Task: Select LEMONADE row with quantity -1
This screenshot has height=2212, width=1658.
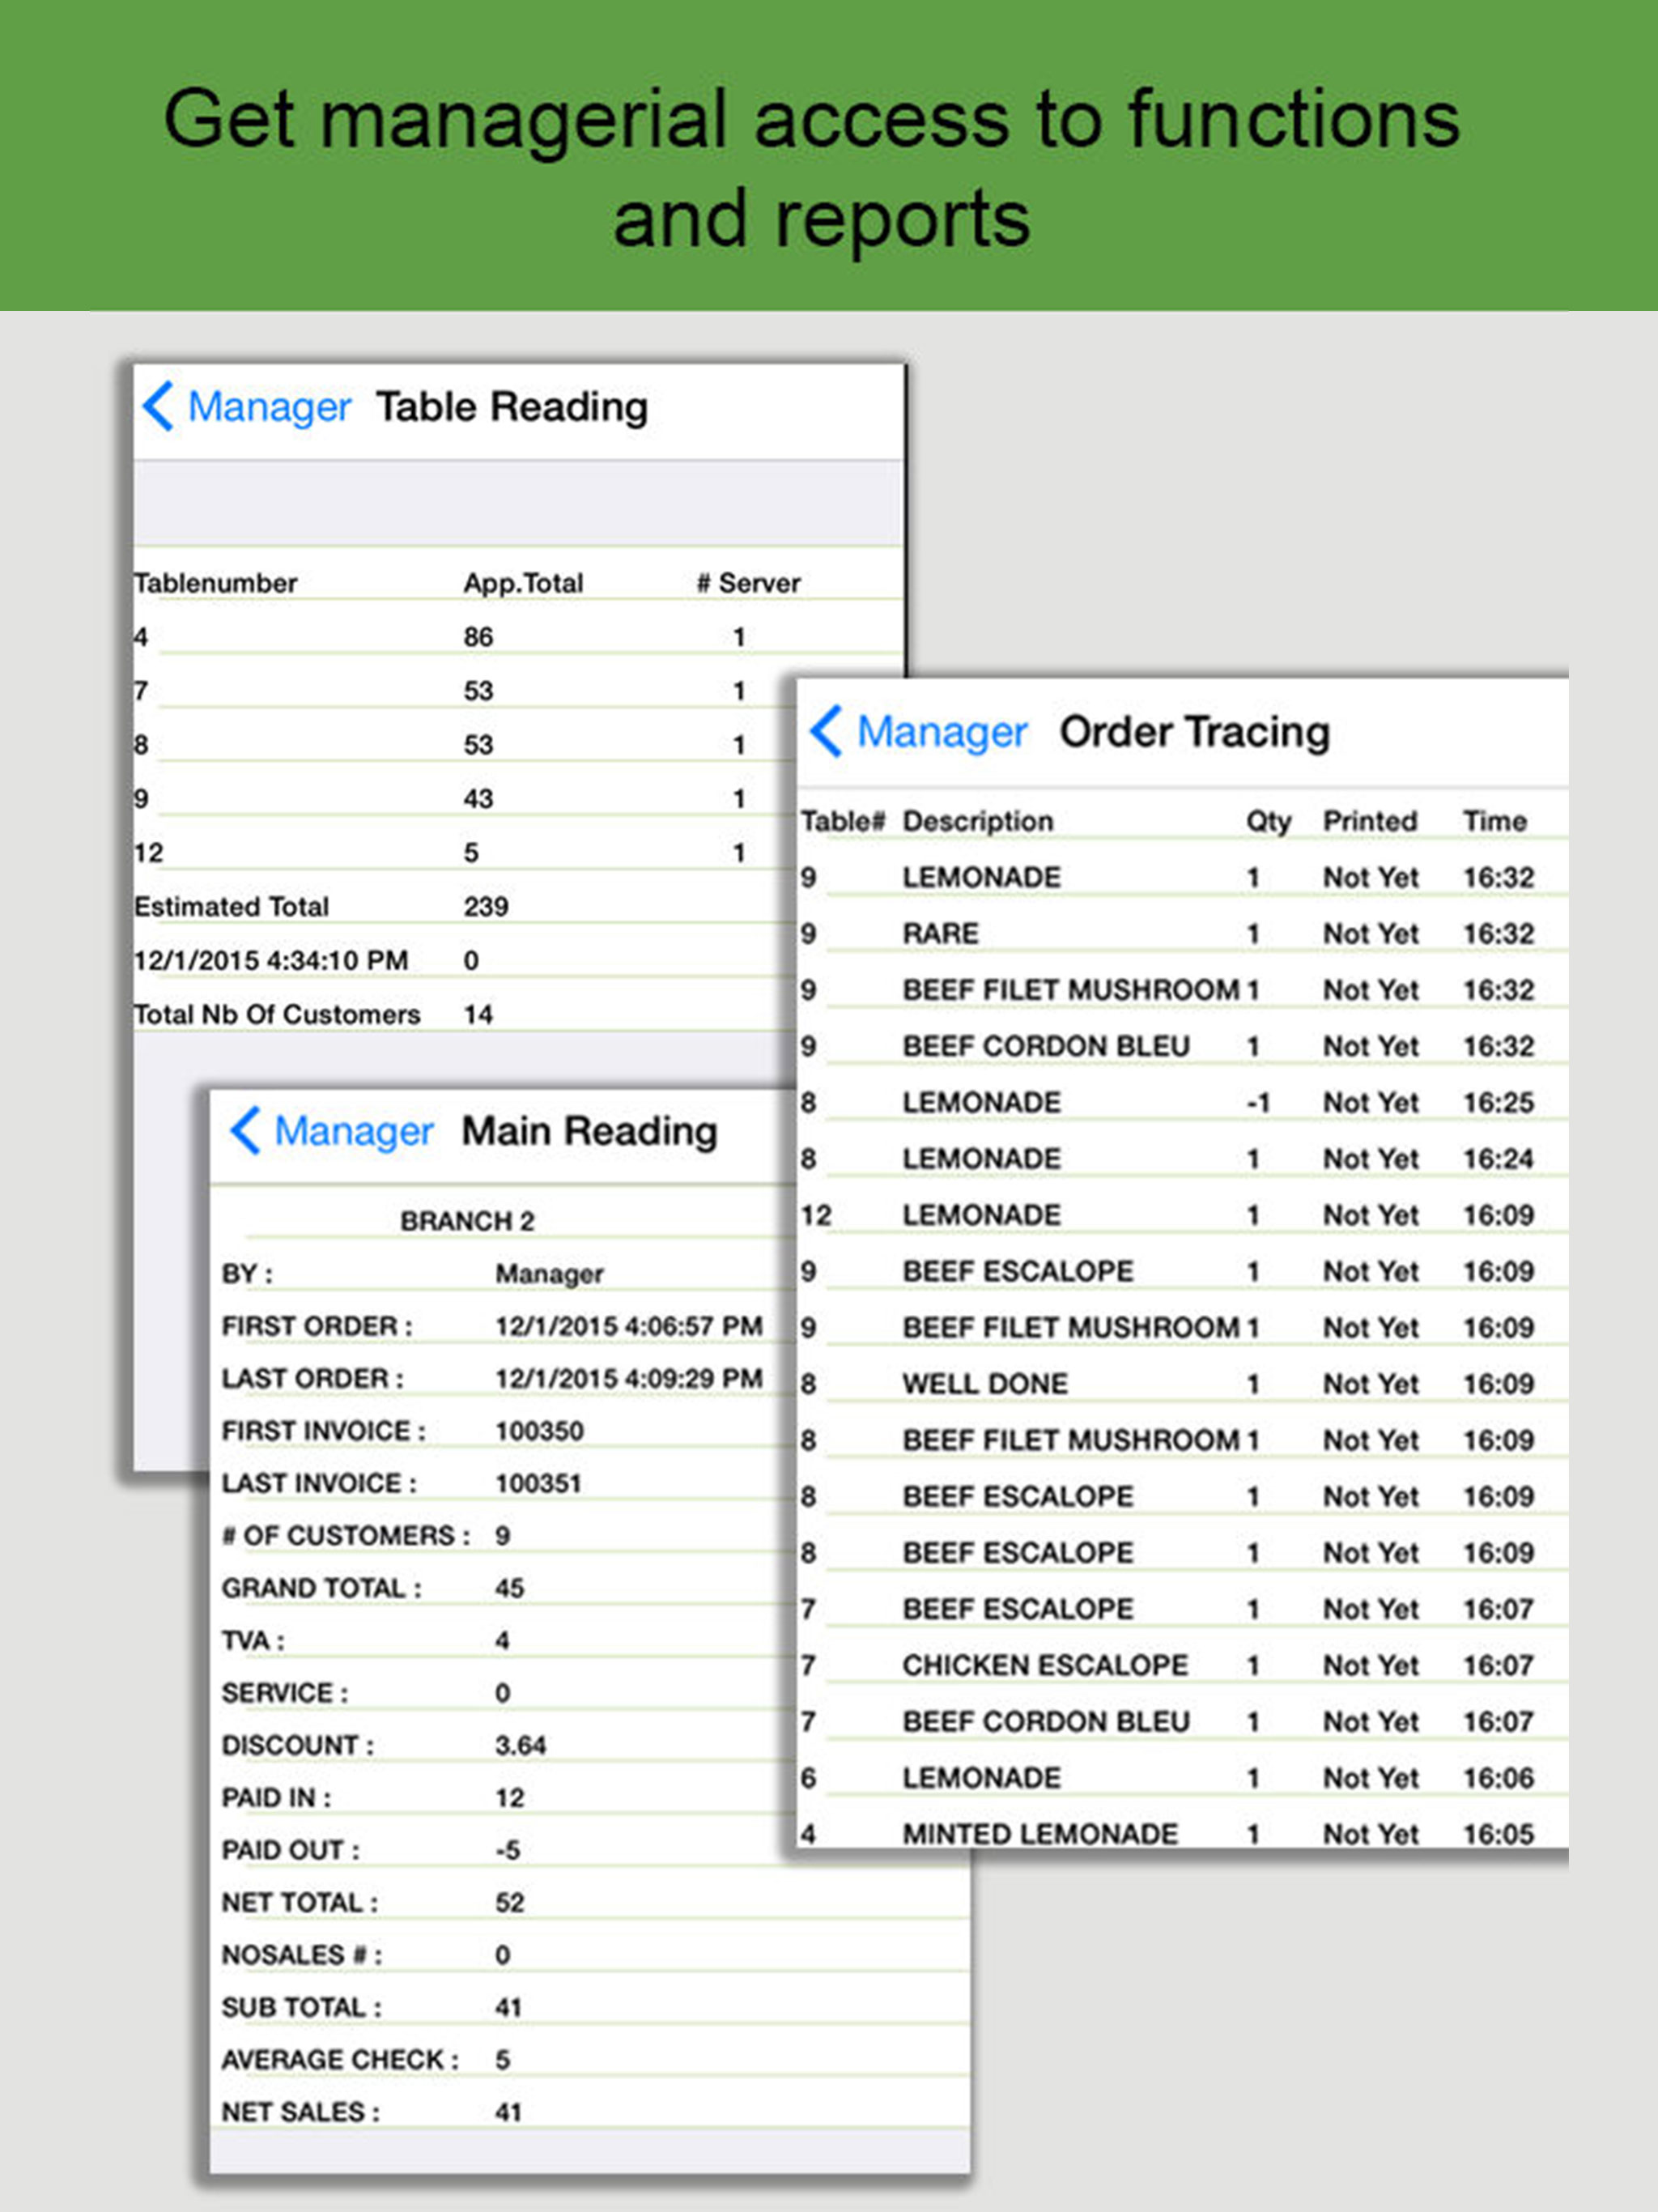Action: tap(1183, 1103)
